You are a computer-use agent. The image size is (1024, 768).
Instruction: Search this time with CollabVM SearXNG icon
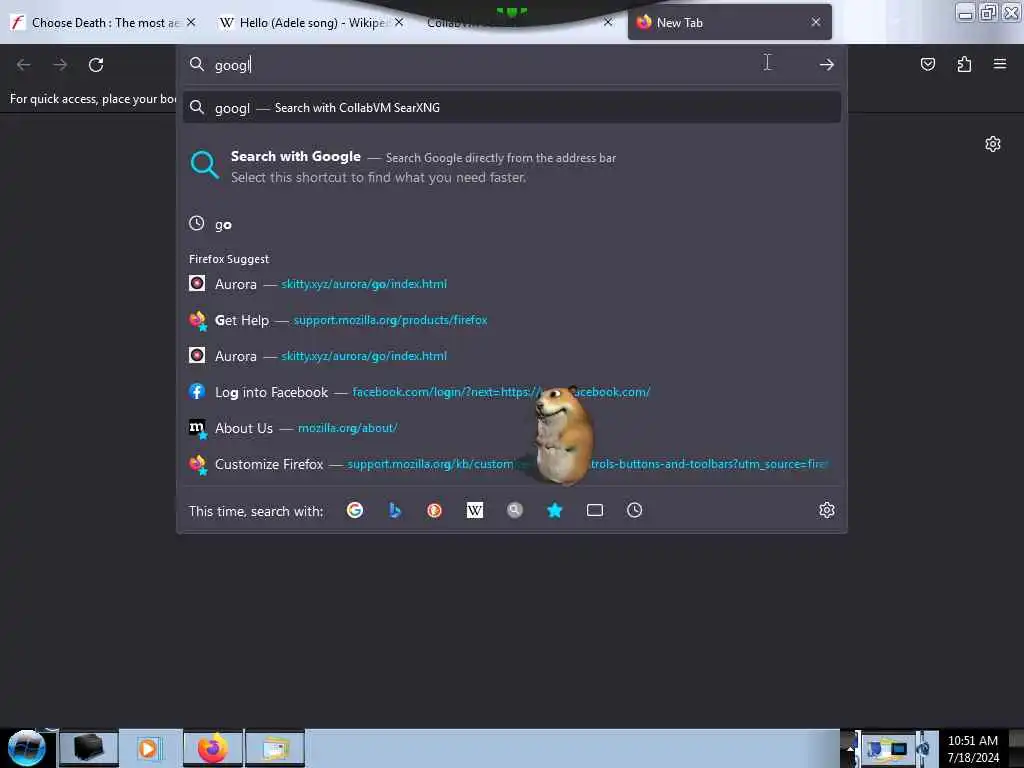(x=515, y=510)
